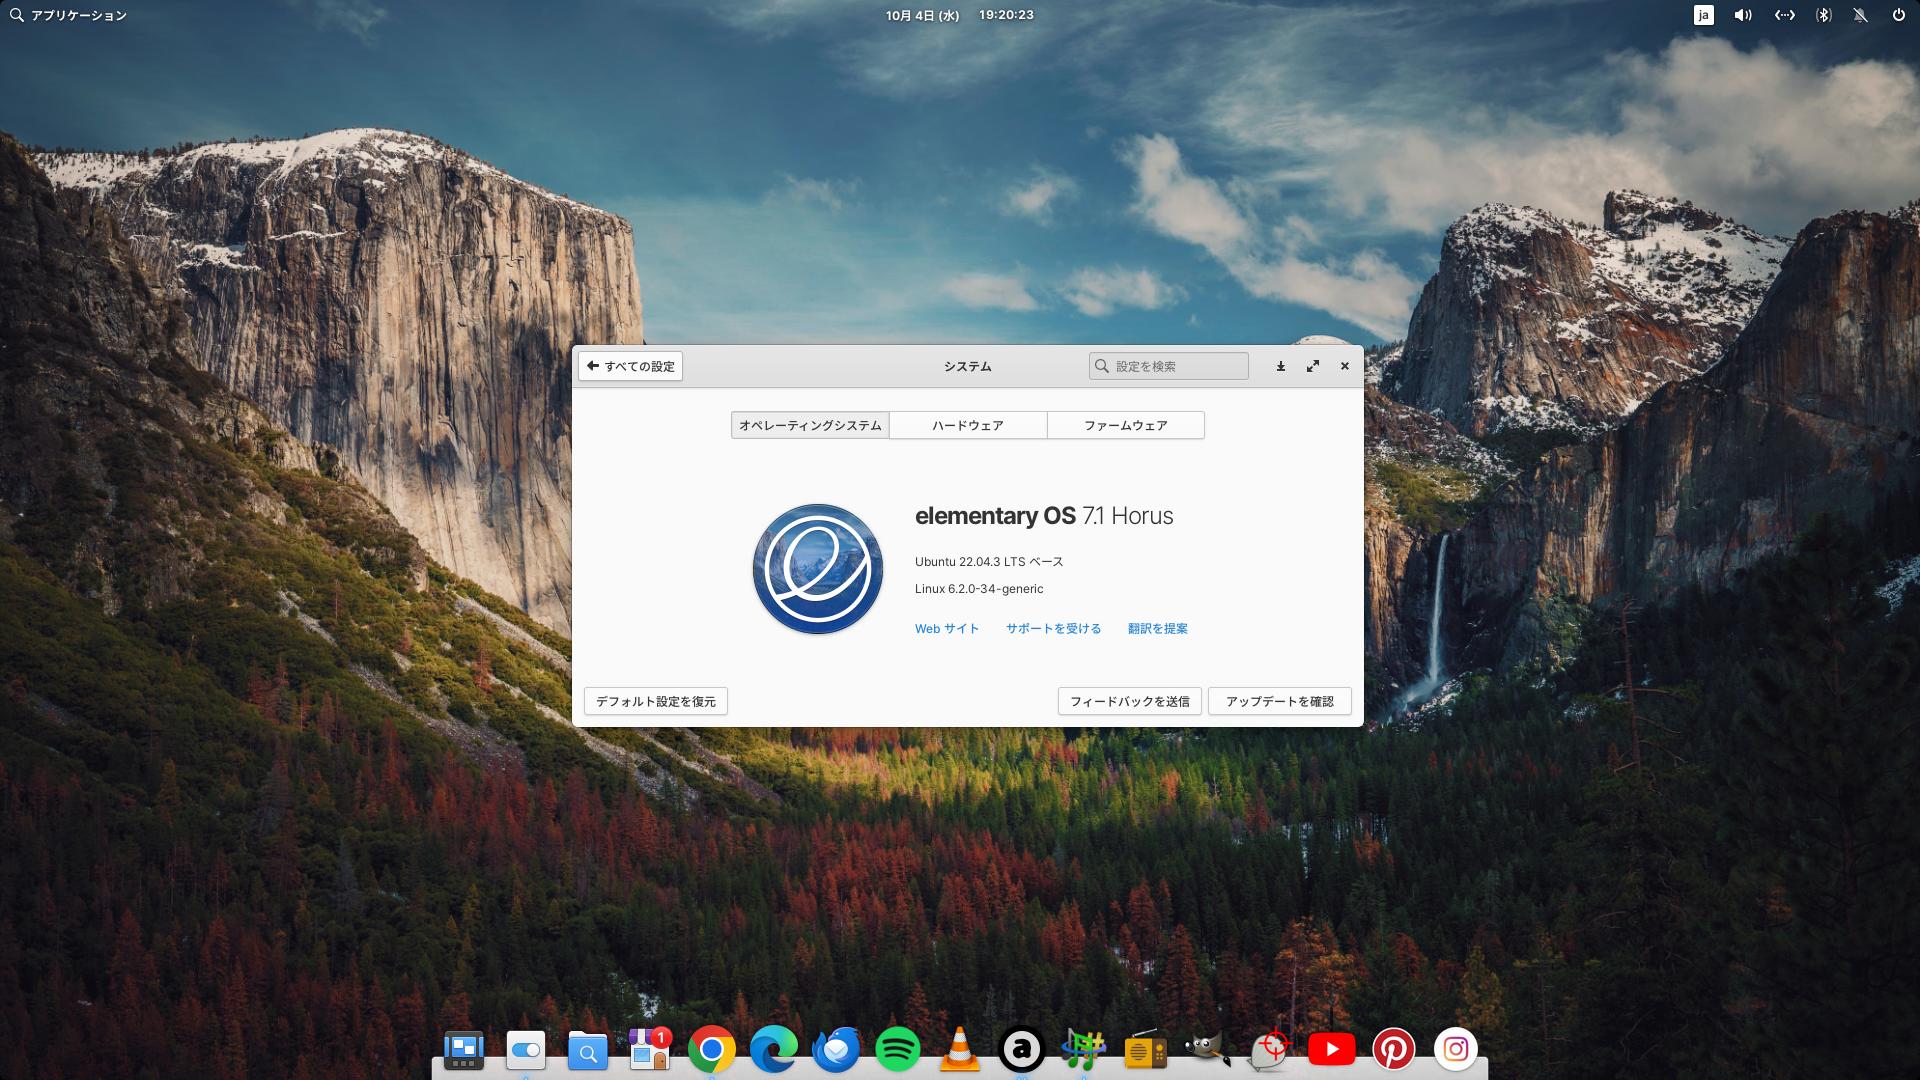This screenshot has width=1920, height=1080.
Task: Select the オペレーティングシステム tab
Action: [x=810, y=425]
